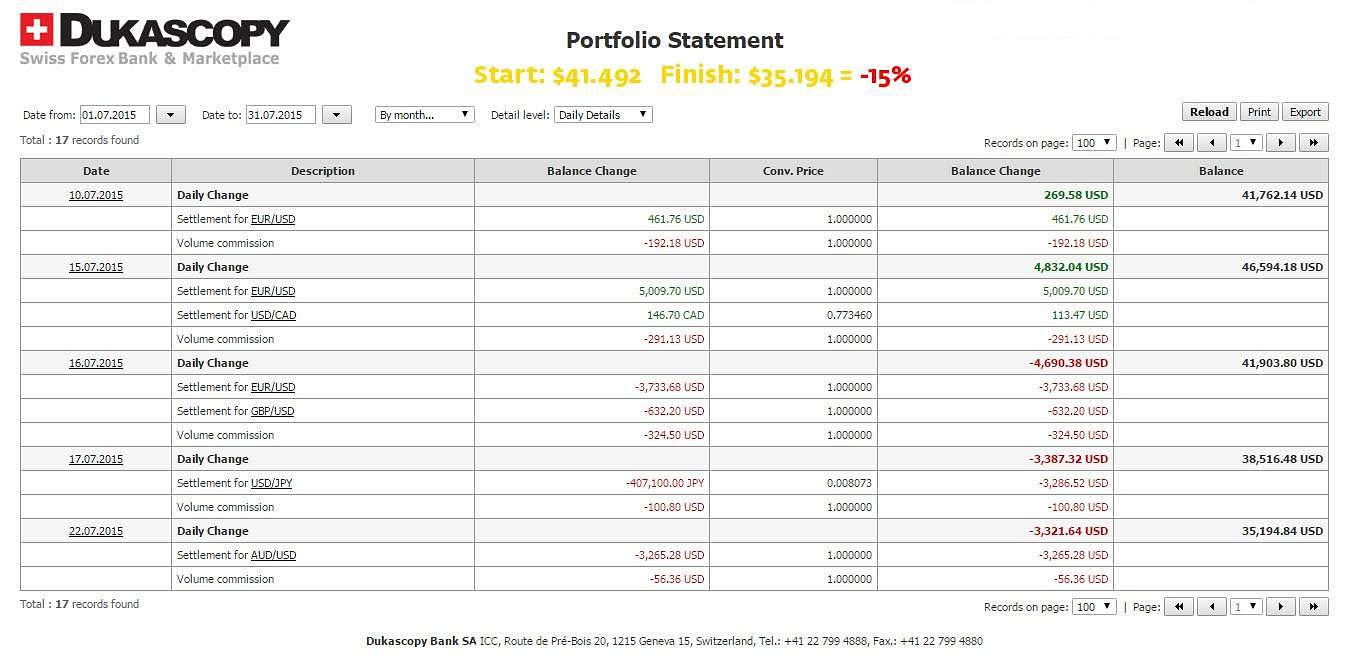The image size is (1349, 665).
Task: Click the -3,321.64 USD daily change value
Action: pyautogui.click(x=1068, y=531)
